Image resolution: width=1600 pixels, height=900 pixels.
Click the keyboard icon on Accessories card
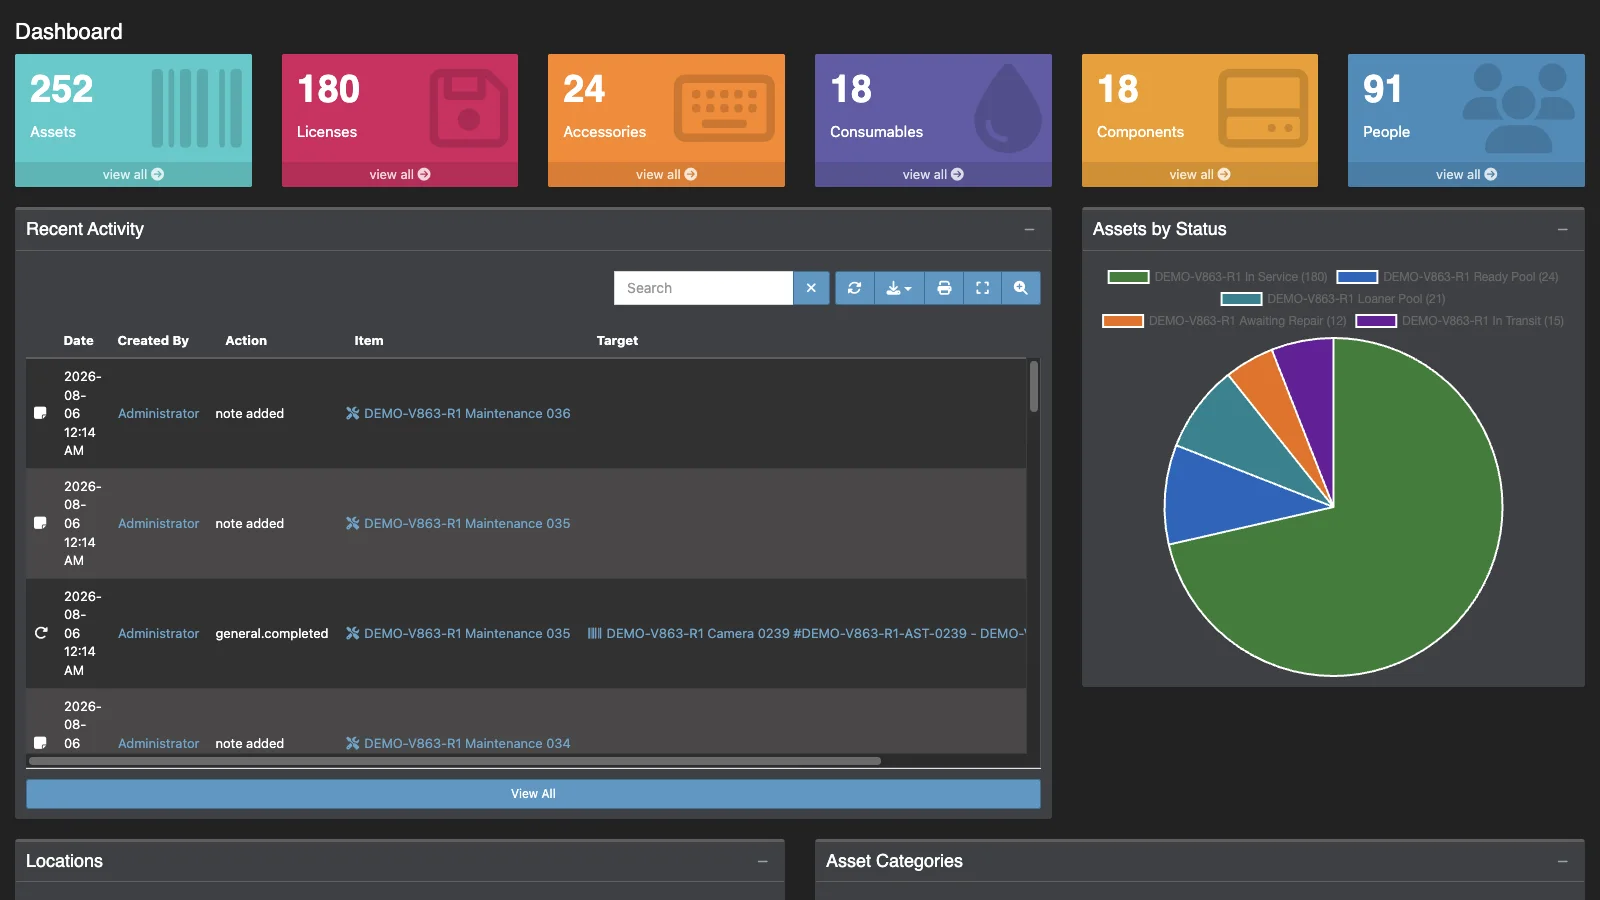[x=724, y=108]
